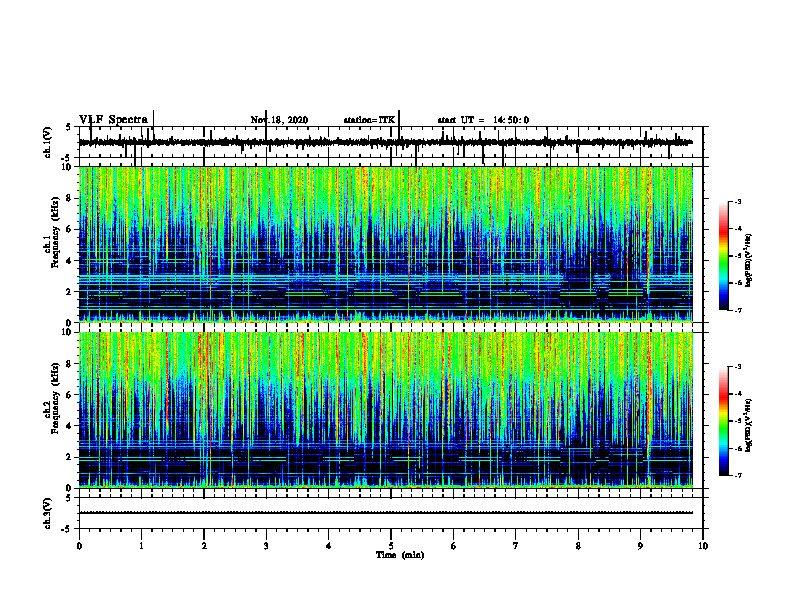
Task: Select the date text "Nov.18, 2020"
Action: tap(279, 120)
